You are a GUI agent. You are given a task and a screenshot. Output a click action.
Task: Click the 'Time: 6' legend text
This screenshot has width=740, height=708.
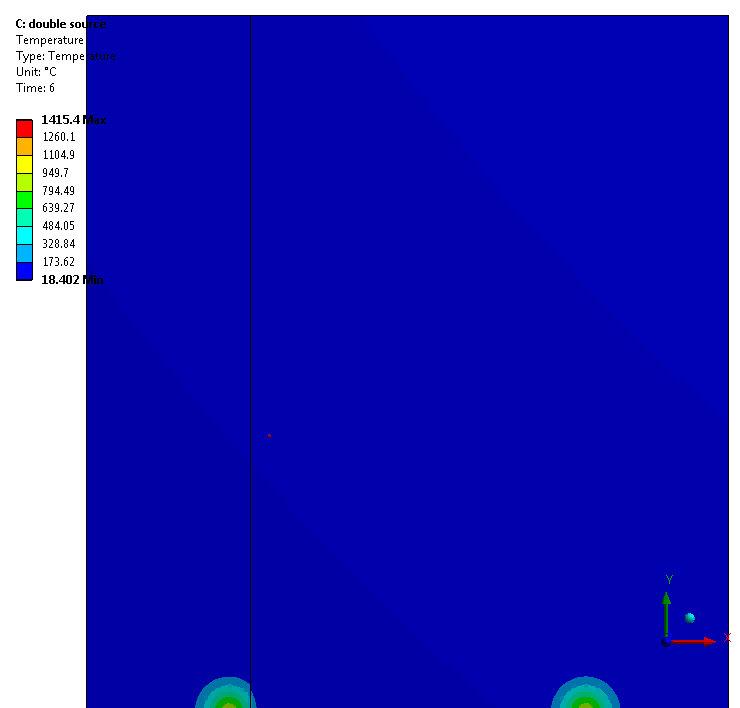[35, 88]
